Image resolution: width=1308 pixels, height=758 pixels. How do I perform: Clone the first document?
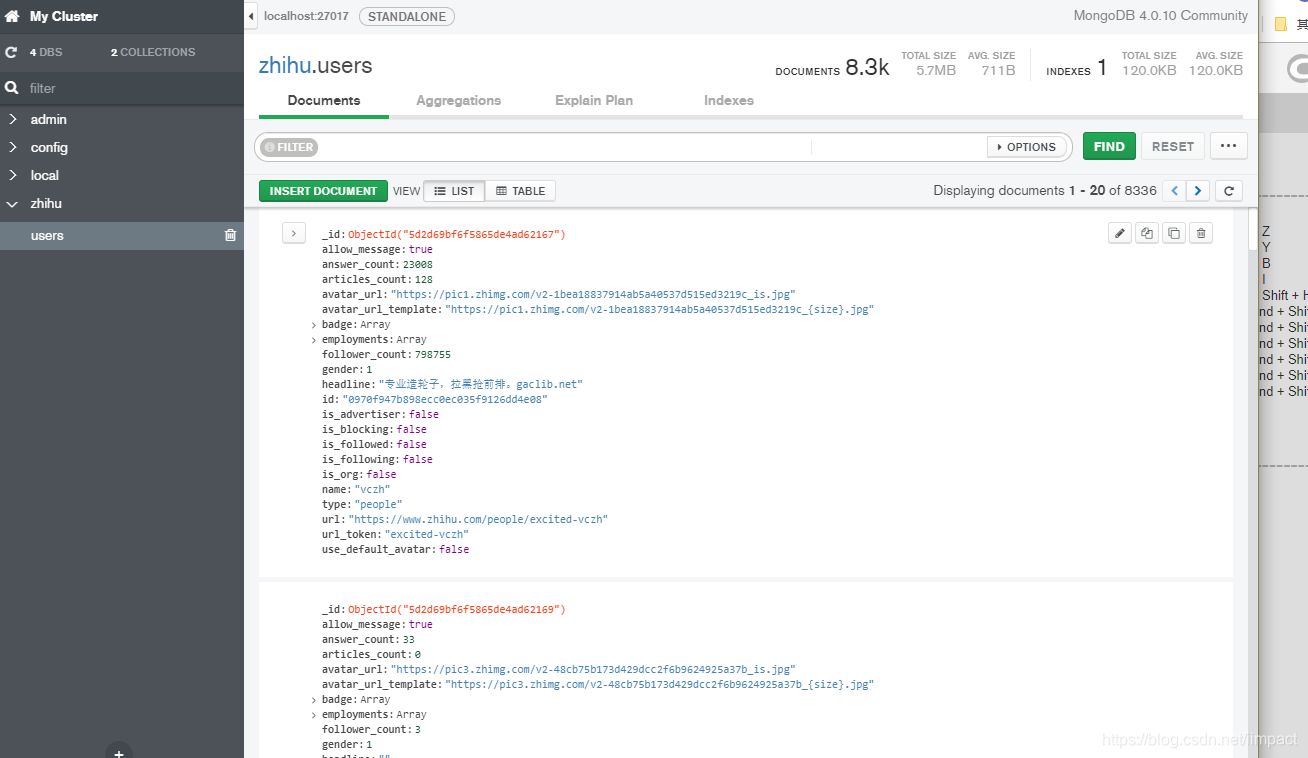(1174, 233)
